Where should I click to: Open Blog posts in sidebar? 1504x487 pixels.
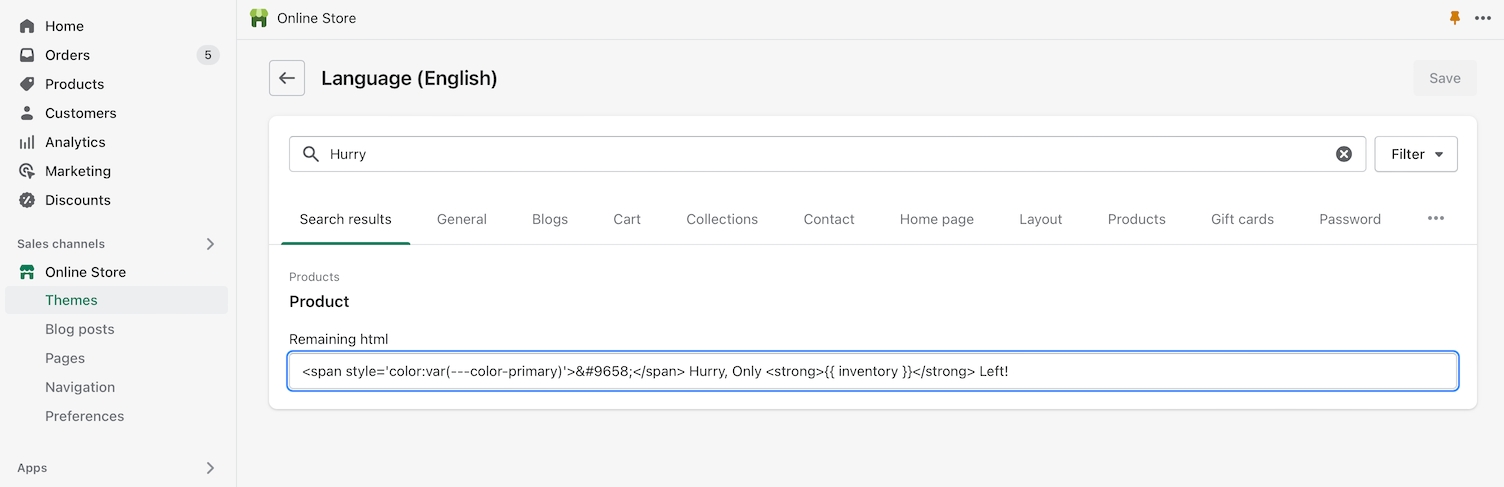[80, 329]
